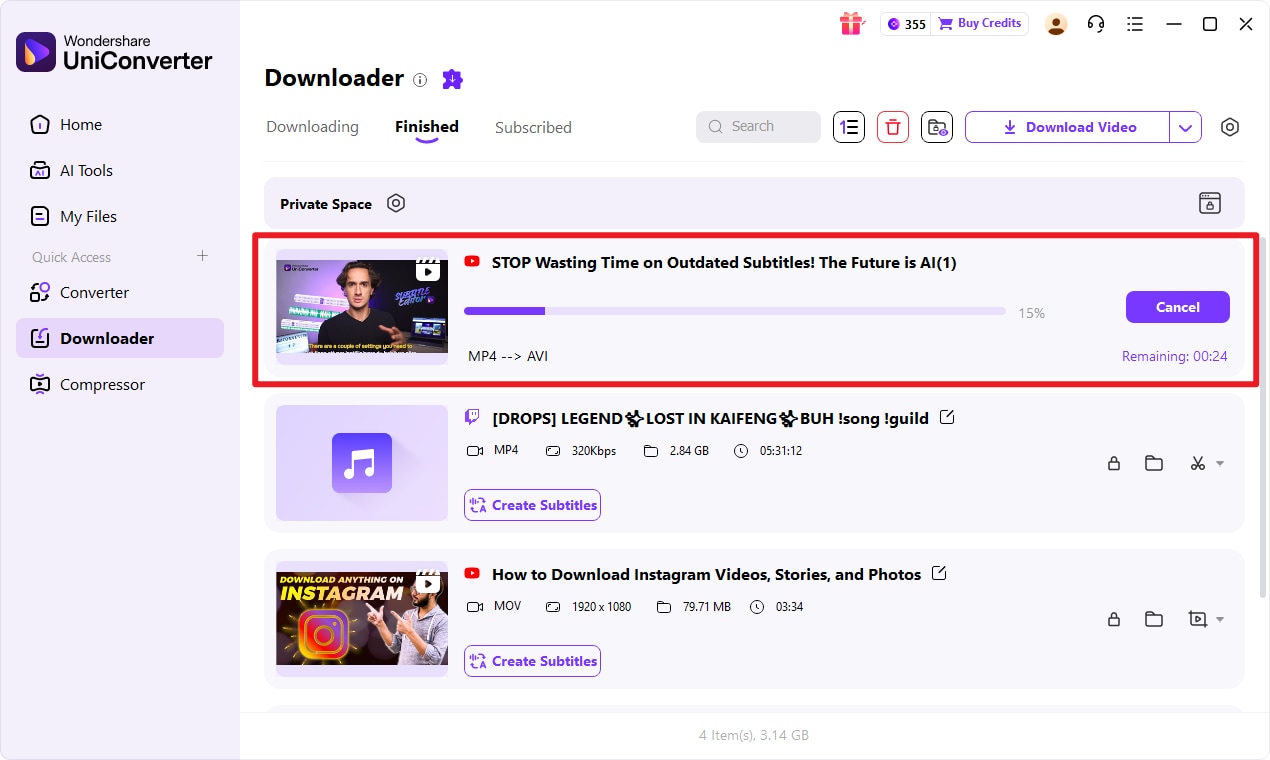Open the sort order options icon
The image size is (1270, 760).
coord(848,127)
